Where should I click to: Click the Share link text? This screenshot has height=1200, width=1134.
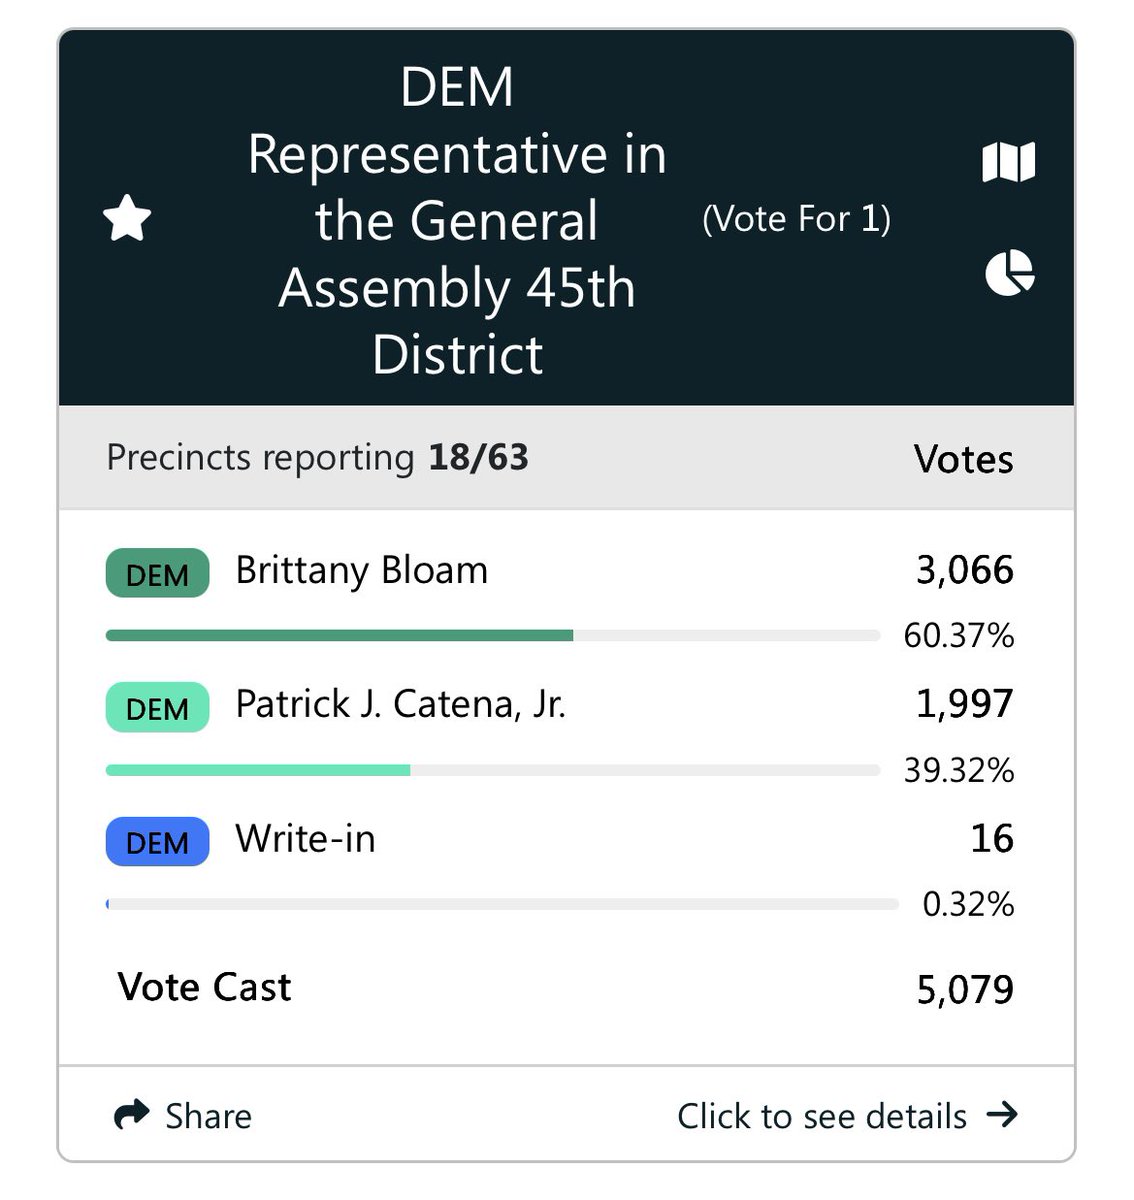tap(208, 1116)
